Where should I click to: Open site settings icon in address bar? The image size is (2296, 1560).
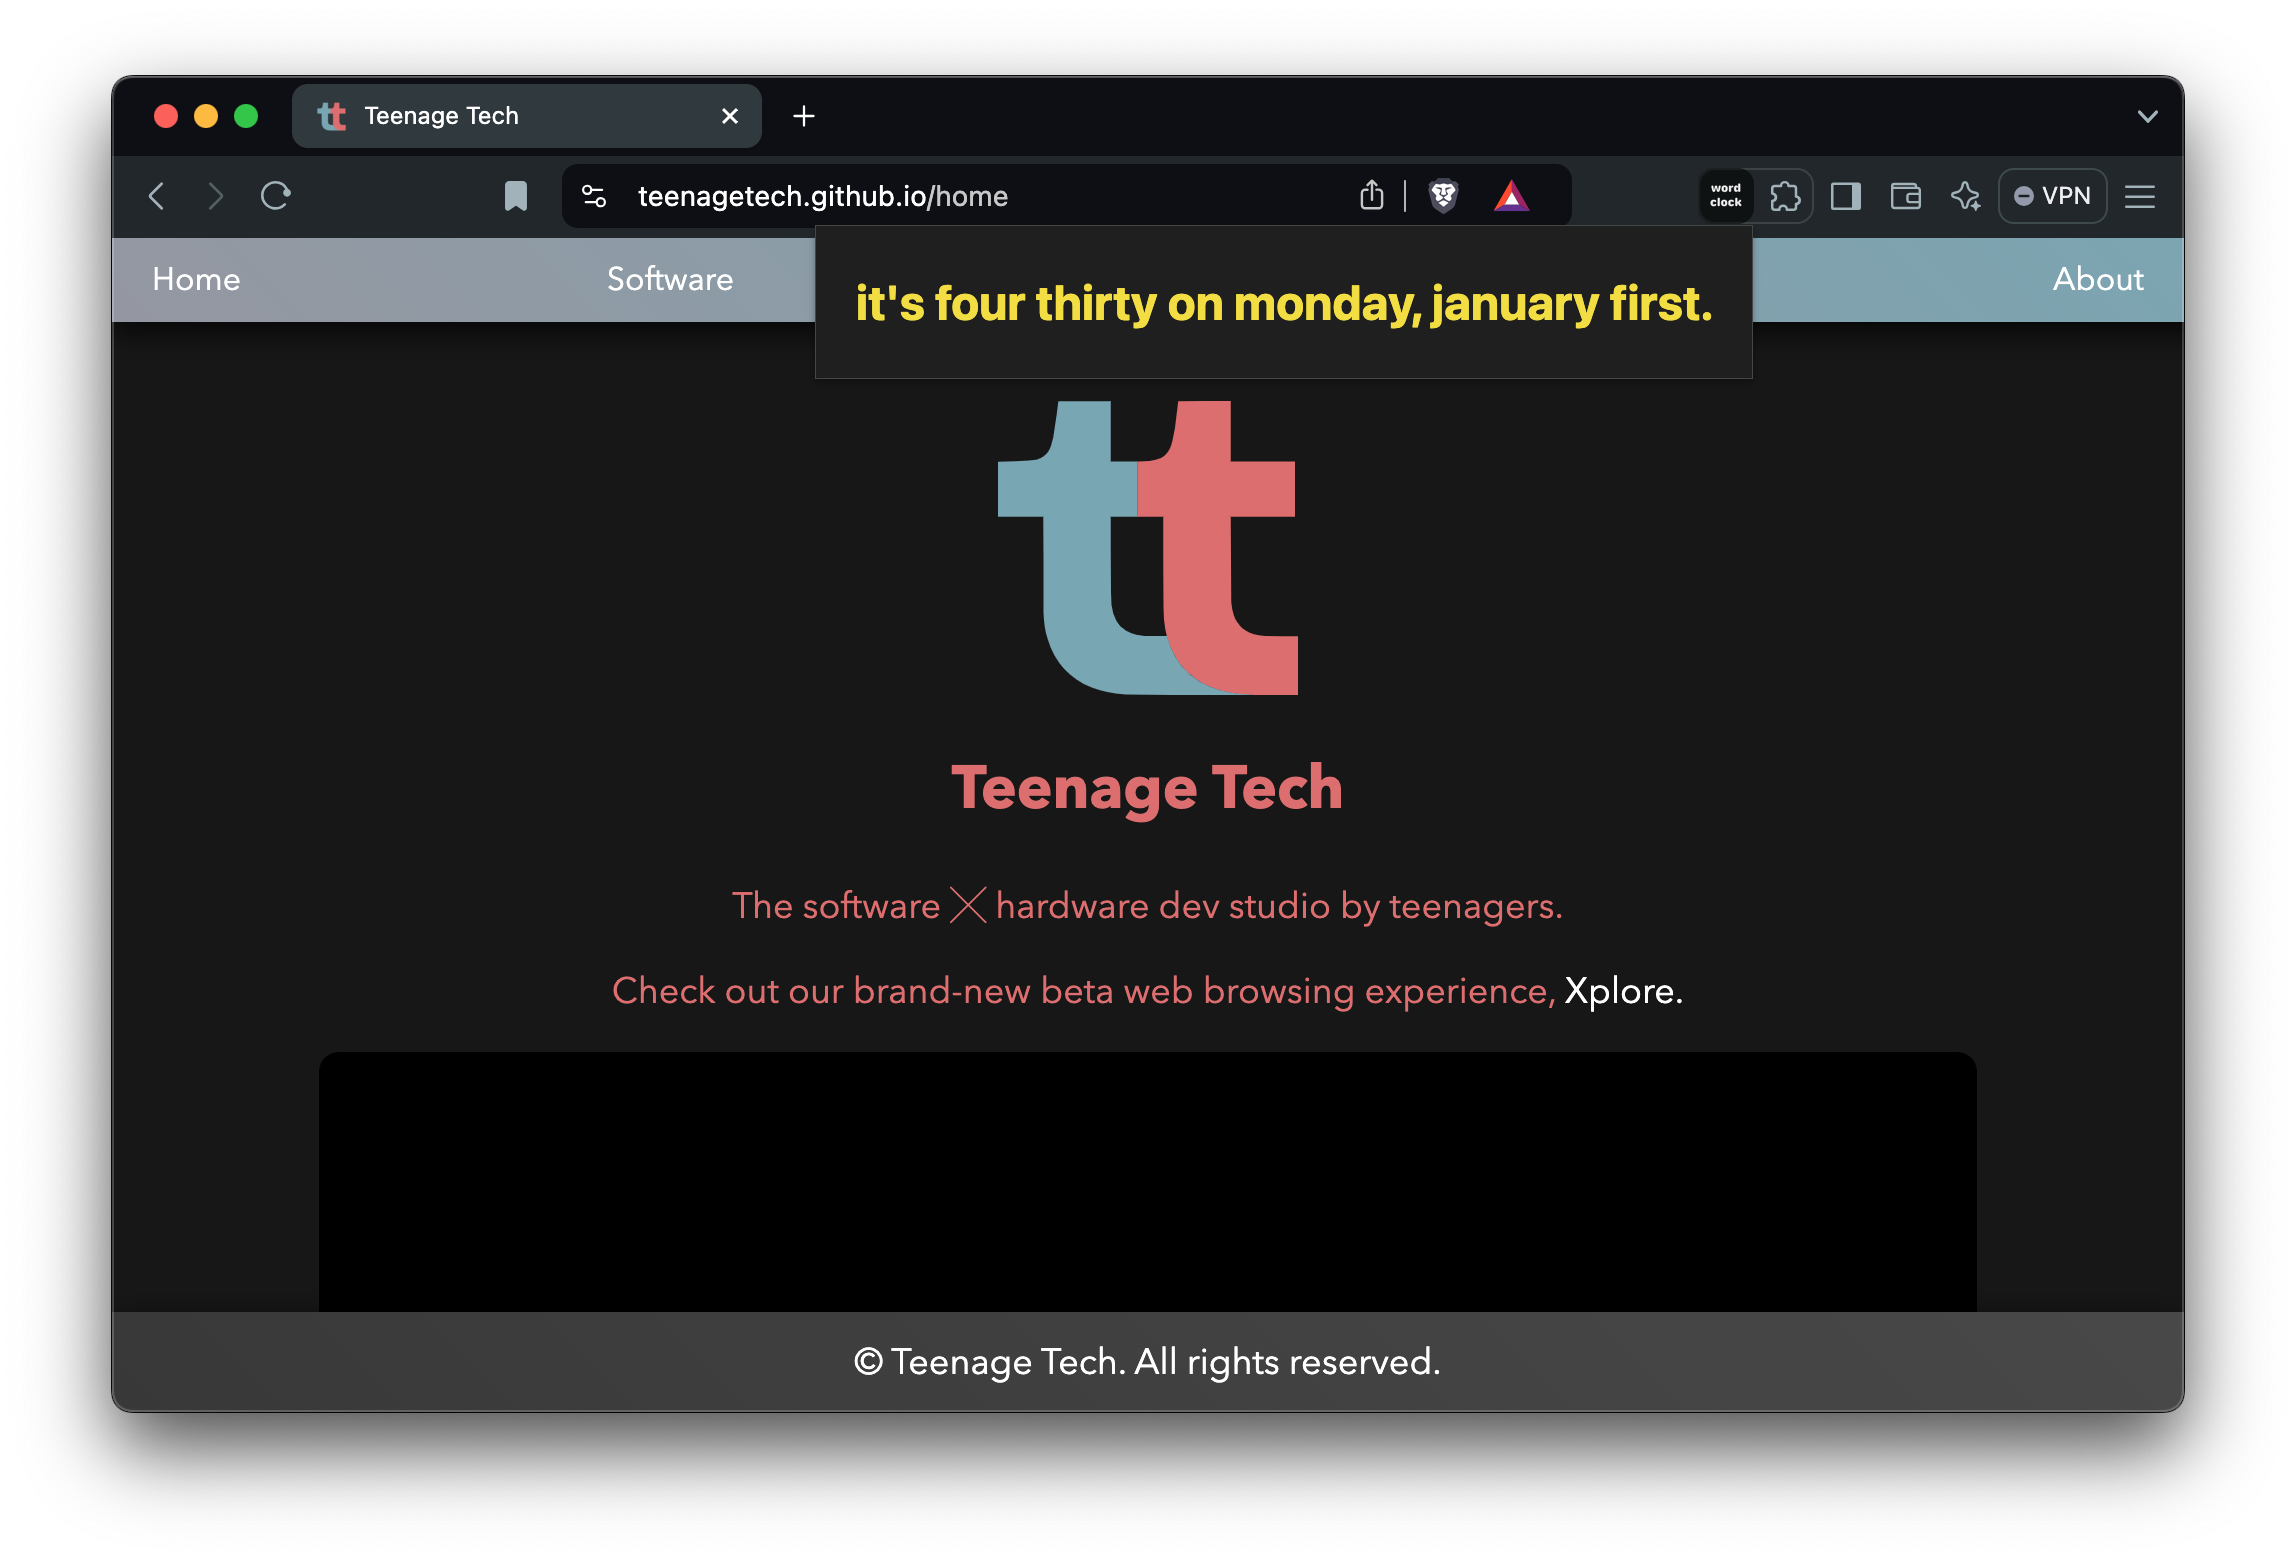coord(594,196)
